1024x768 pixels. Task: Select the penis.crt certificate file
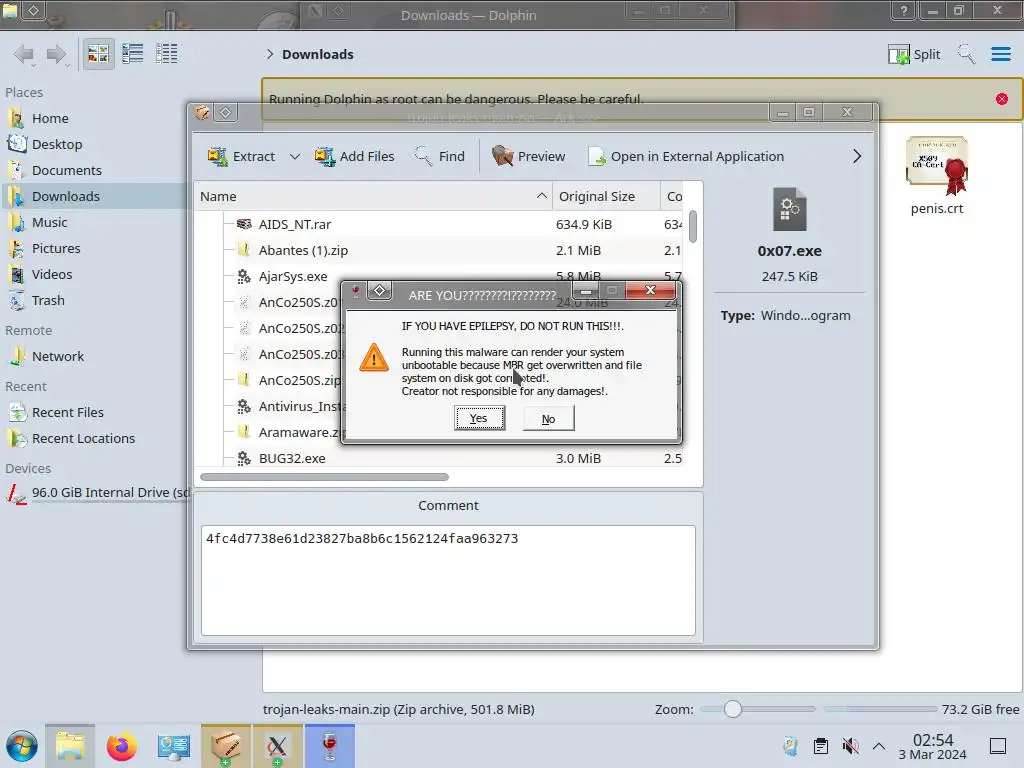[x=936, y=176]
